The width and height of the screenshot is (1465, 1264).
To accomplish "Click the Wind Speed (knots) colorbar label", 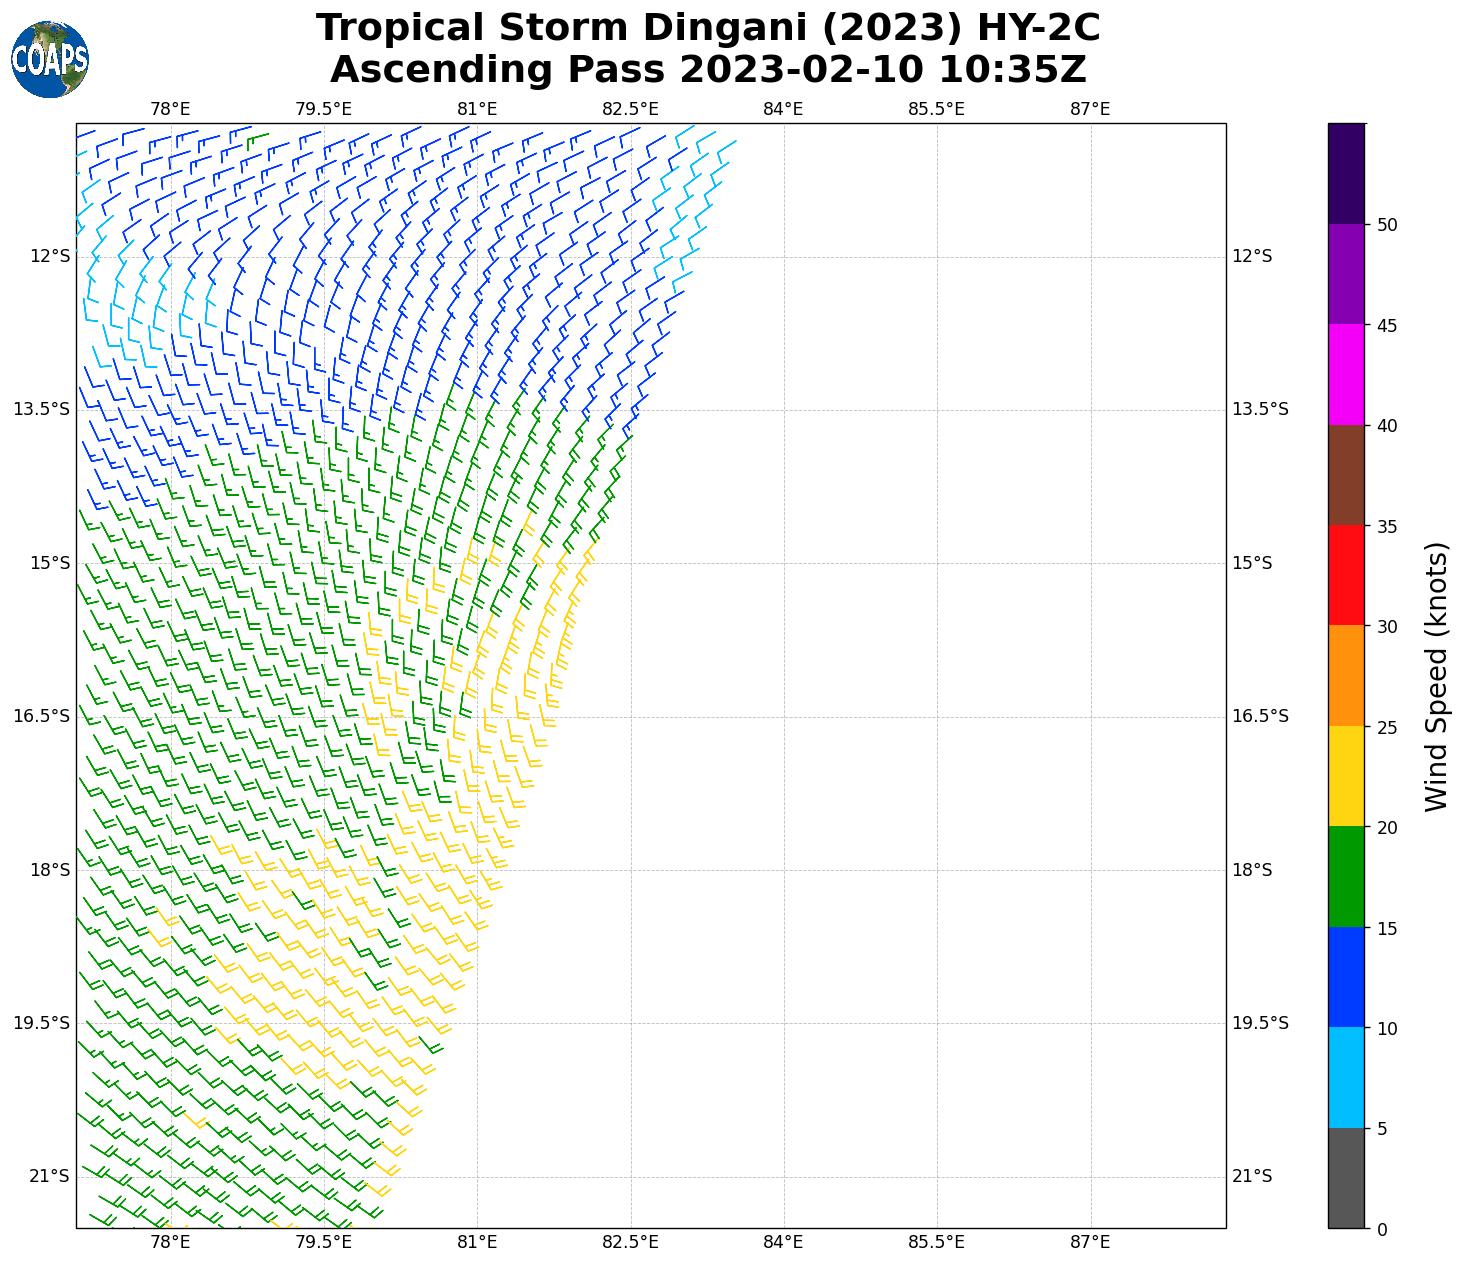I will coord(1436,676).
